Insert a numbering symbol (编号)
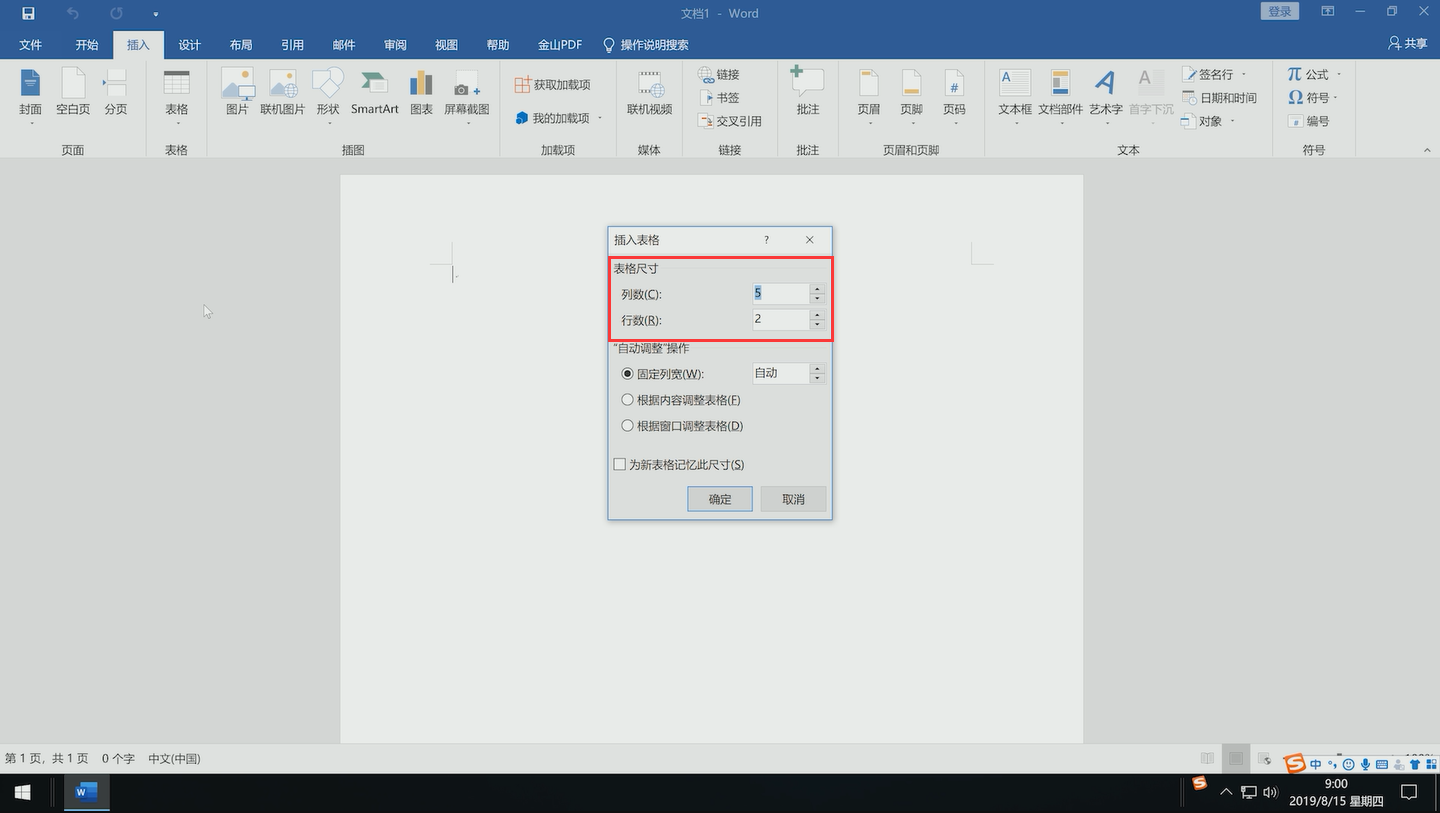The height and width of the screenshot is (813, 1440). tap(1309, 121)
